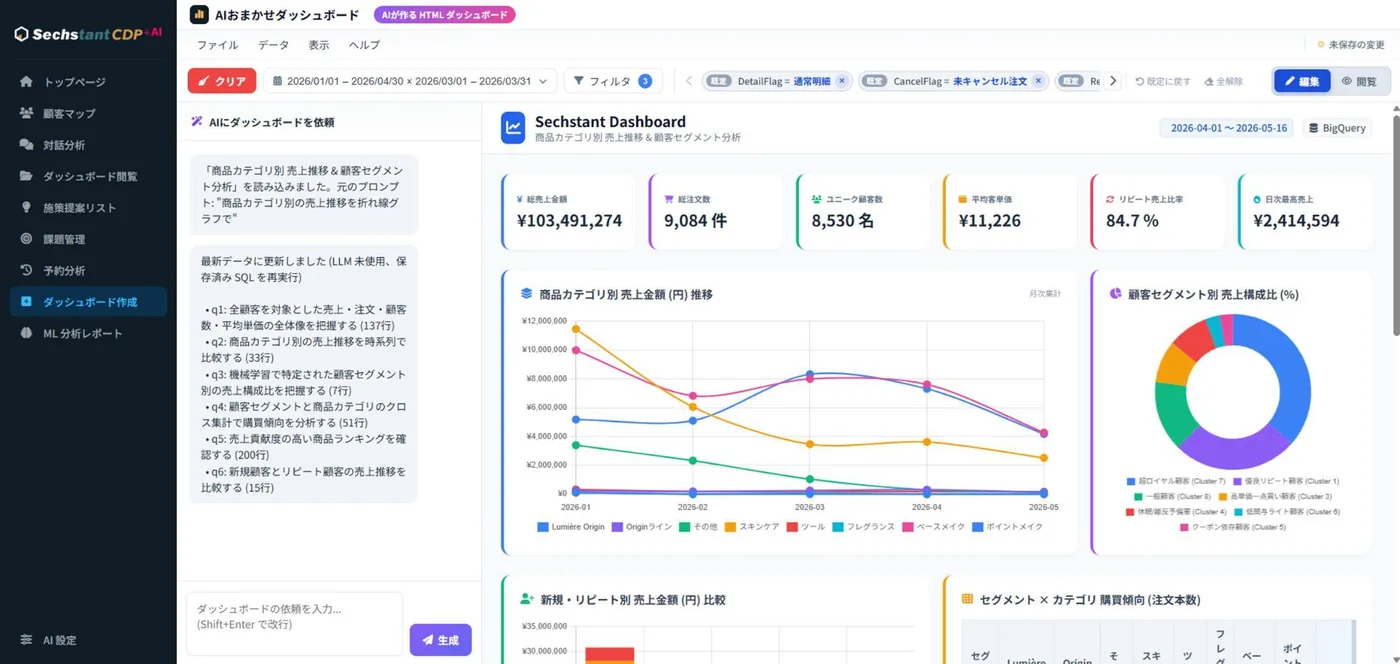The width and height of the screenshot is (1400, 664).
Task: Click the ¥103,491,274 total sales value
Action: tap(570, 221)
